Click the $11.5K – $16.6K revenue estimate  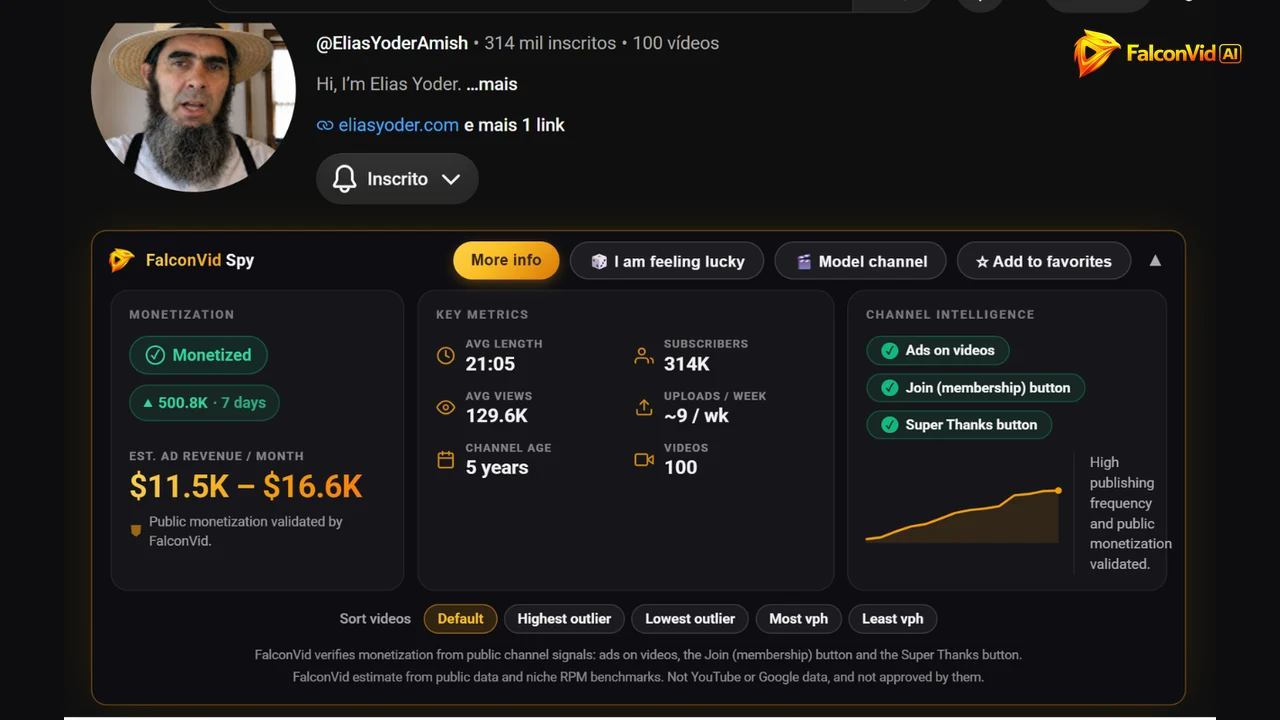(246, 487)
